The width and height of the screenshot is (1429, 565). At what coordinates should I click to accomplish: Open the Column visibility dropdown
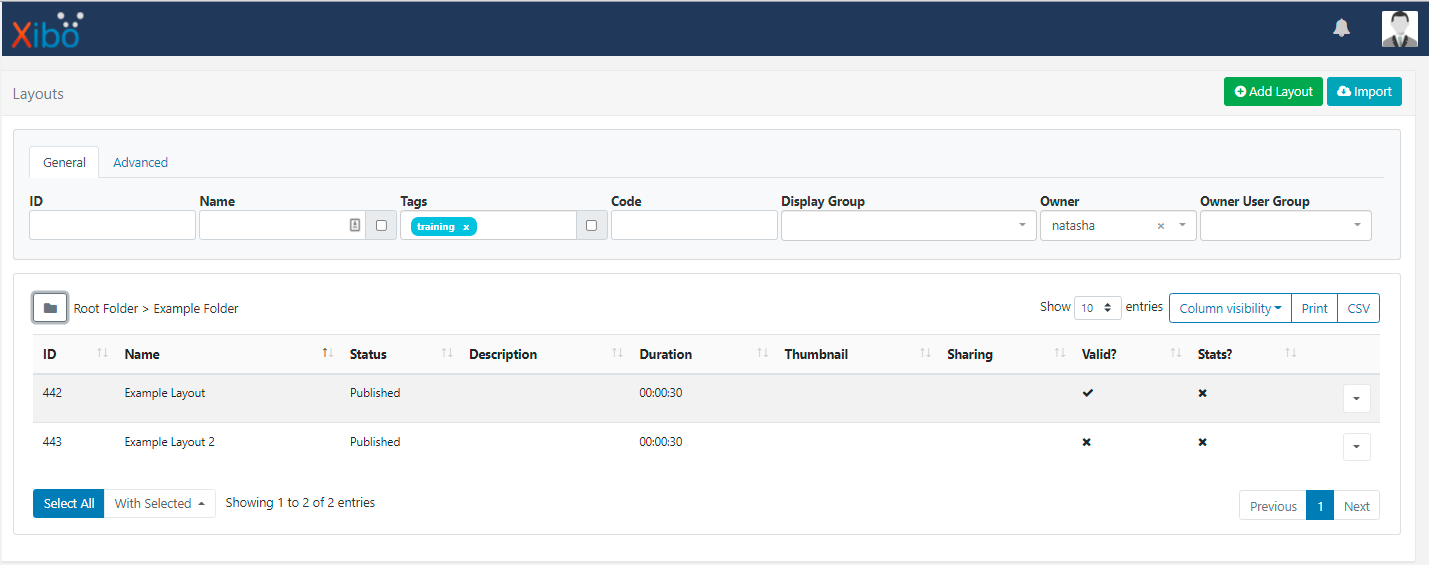[x=1230, y=308]
